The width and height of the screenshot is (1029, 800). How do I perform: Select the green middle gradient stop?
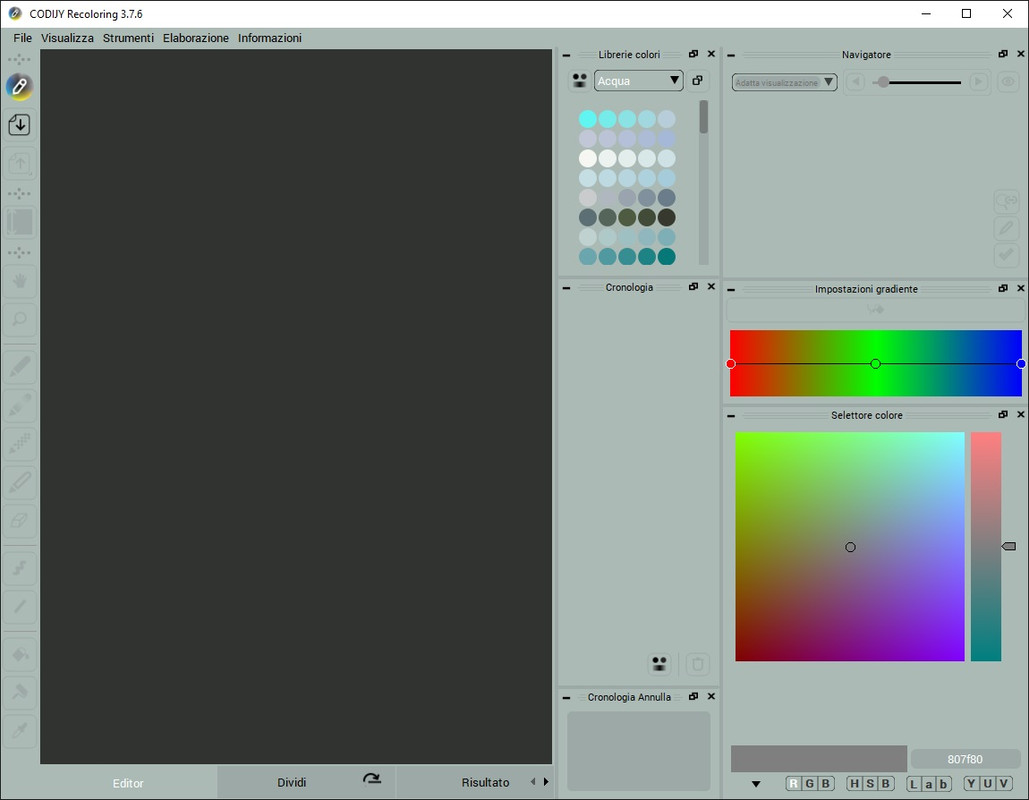pos(875,364)
